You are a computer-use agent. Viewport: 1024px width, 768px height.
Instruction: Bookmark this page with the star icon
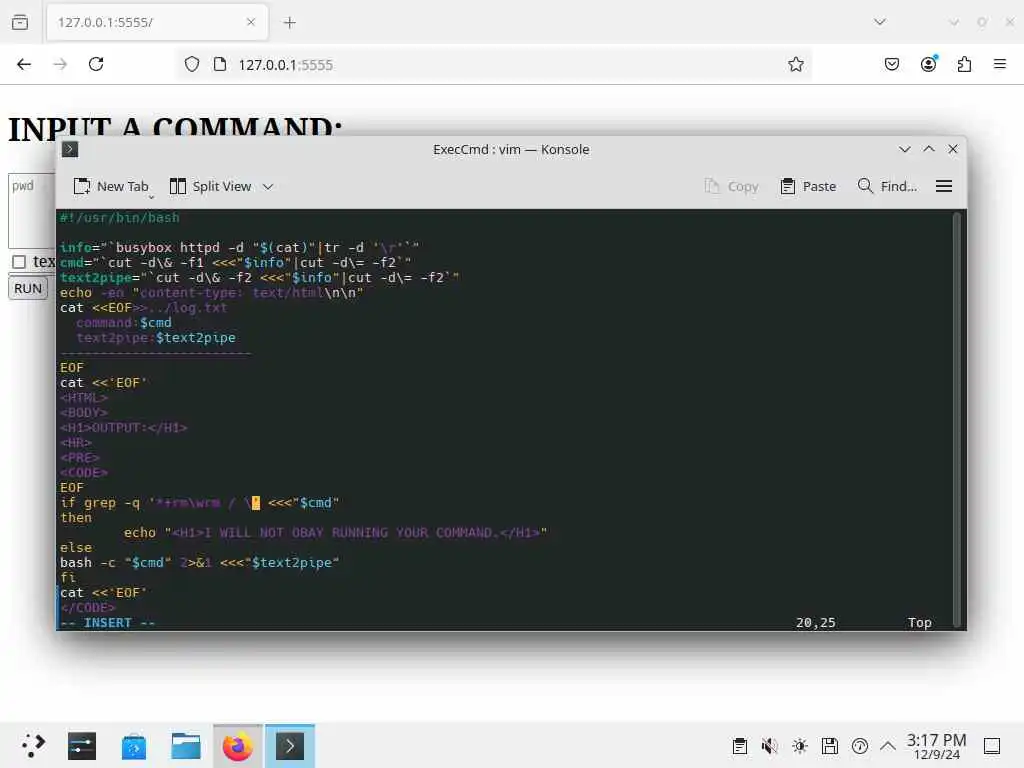[795, 64]
